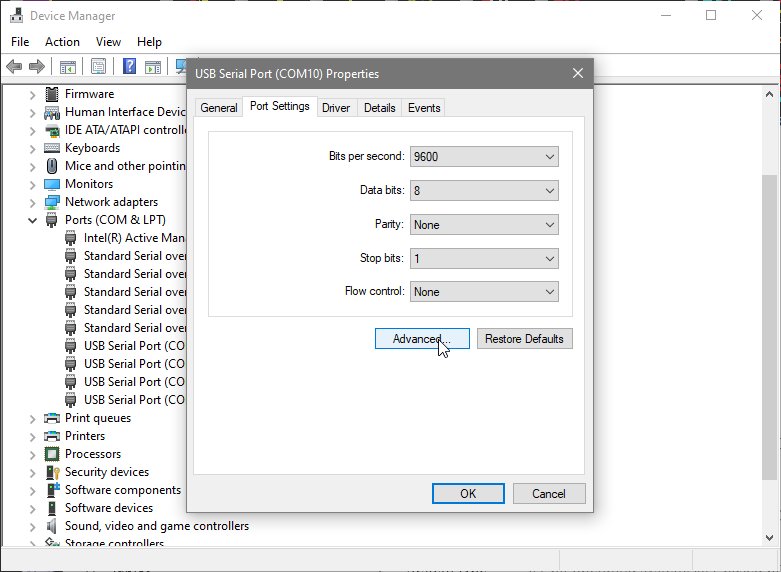The image size is (781, 572).
Task: Click the IDE ATA/ATAPI controllers icon
Action: pyautogui.click(x=52, y=131)
